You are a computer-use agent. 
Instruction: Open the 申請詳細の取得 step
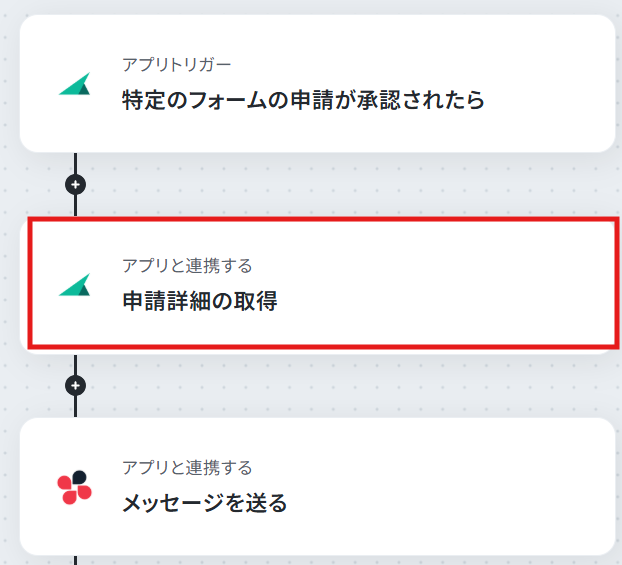pos(200,301)
